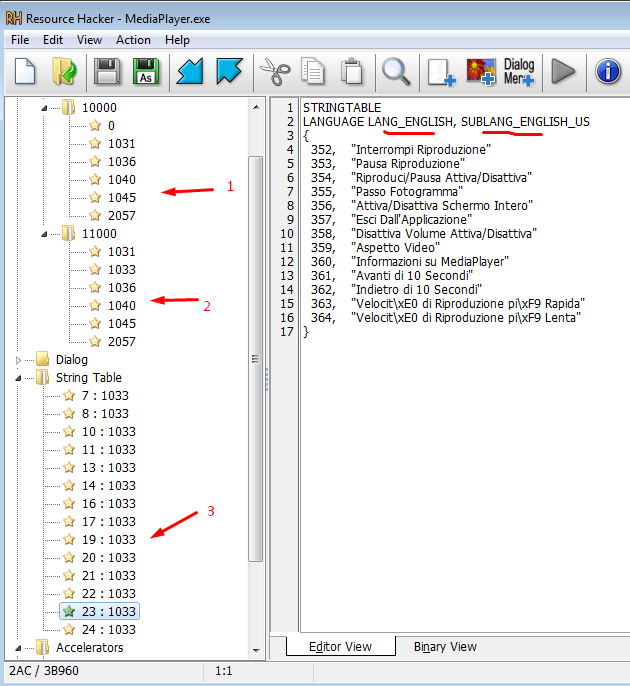Open the Action menu
630x686 pixels.
tap(133, 40)
